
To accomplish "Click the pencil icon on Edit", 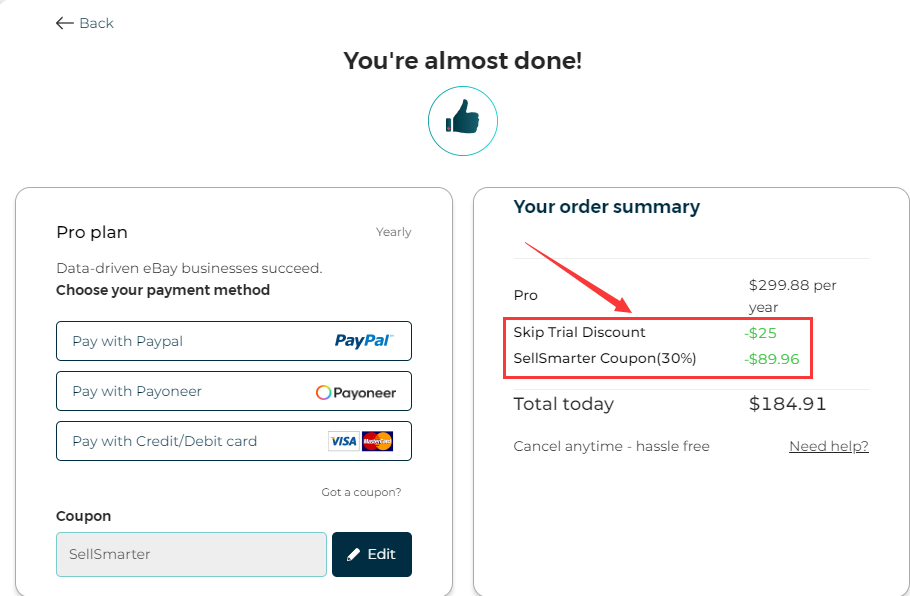I will 353,554.
